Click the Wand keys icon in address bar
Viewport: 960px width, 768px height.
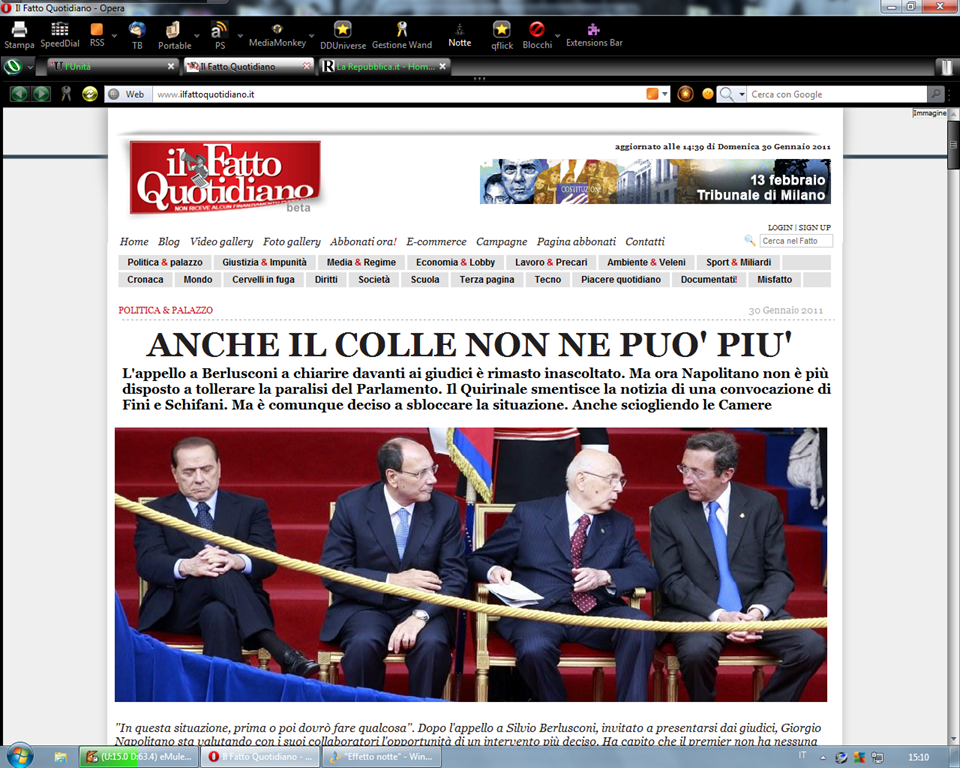pyautogui.click(x=66, y=94)
